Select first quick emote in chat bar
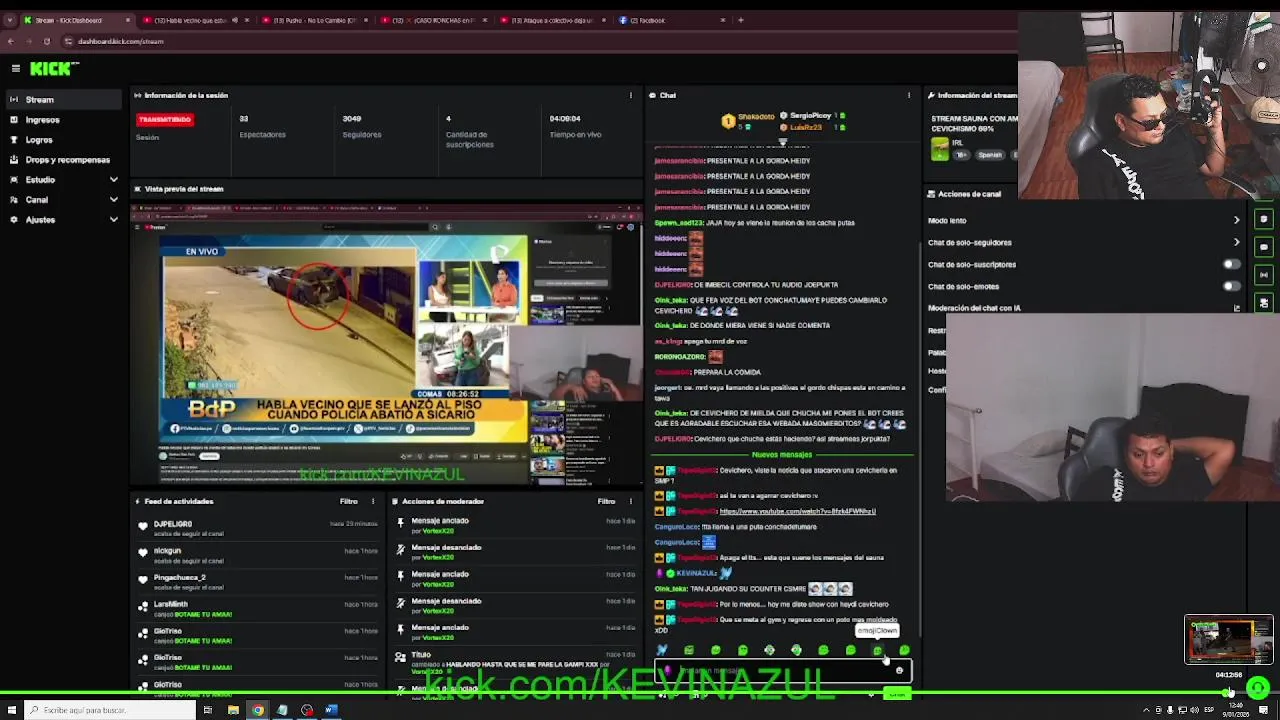This screenshot has height=720, width=1280. [x=661, y=651]
